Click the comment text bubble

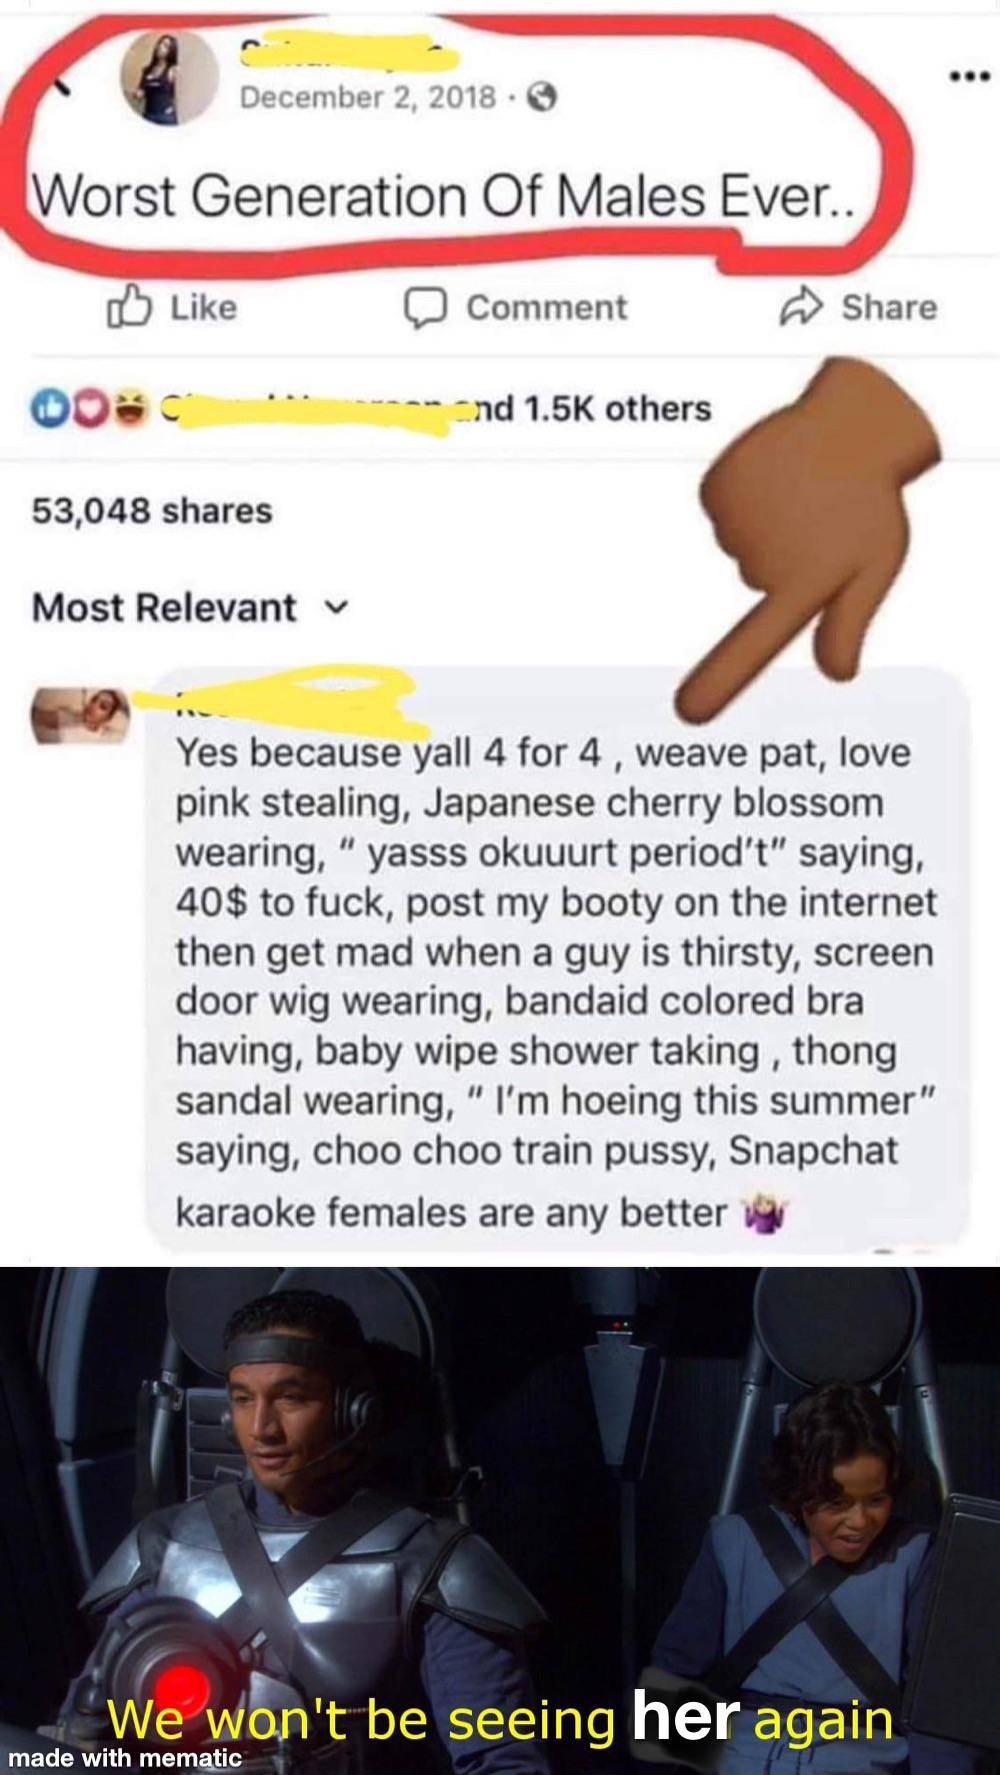(x=557, y=958)
